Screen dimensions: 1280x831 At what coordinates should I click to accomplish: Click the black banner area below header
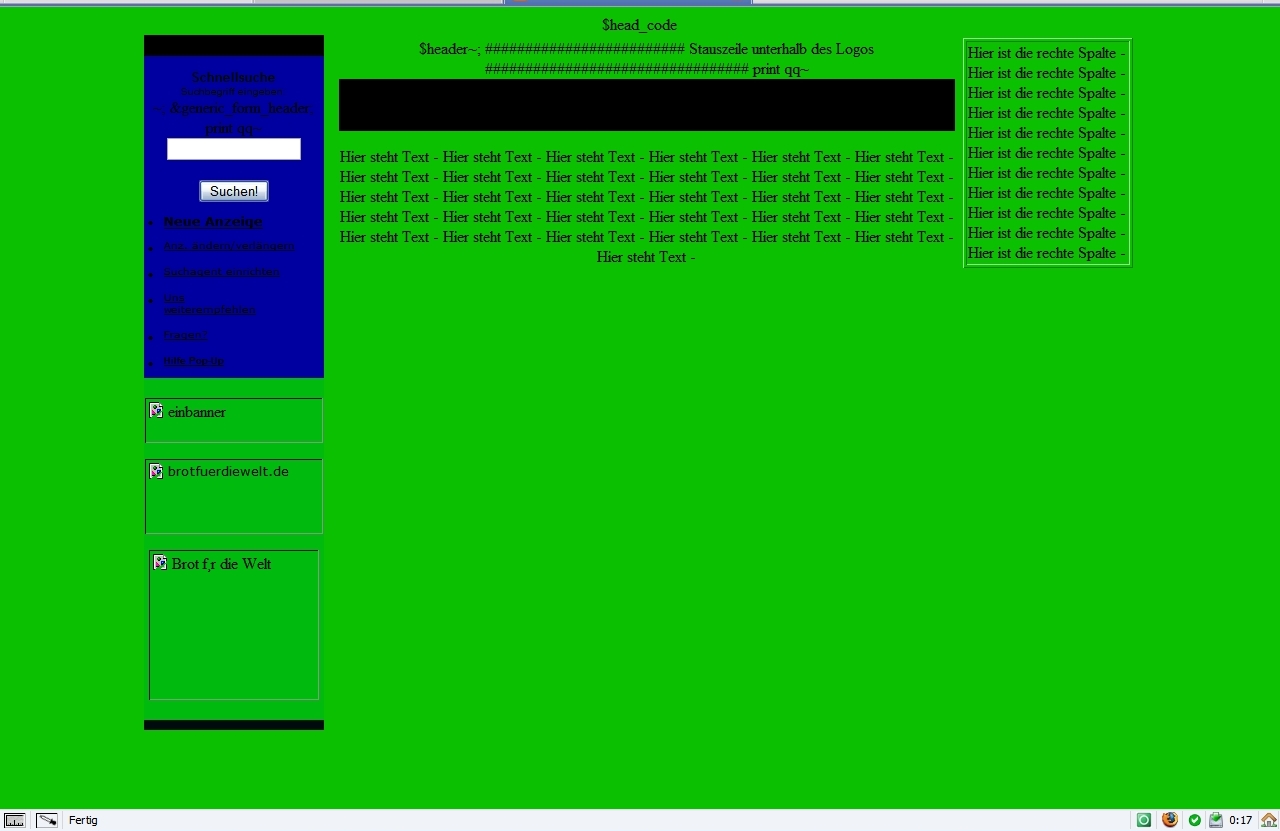(646, 105)
